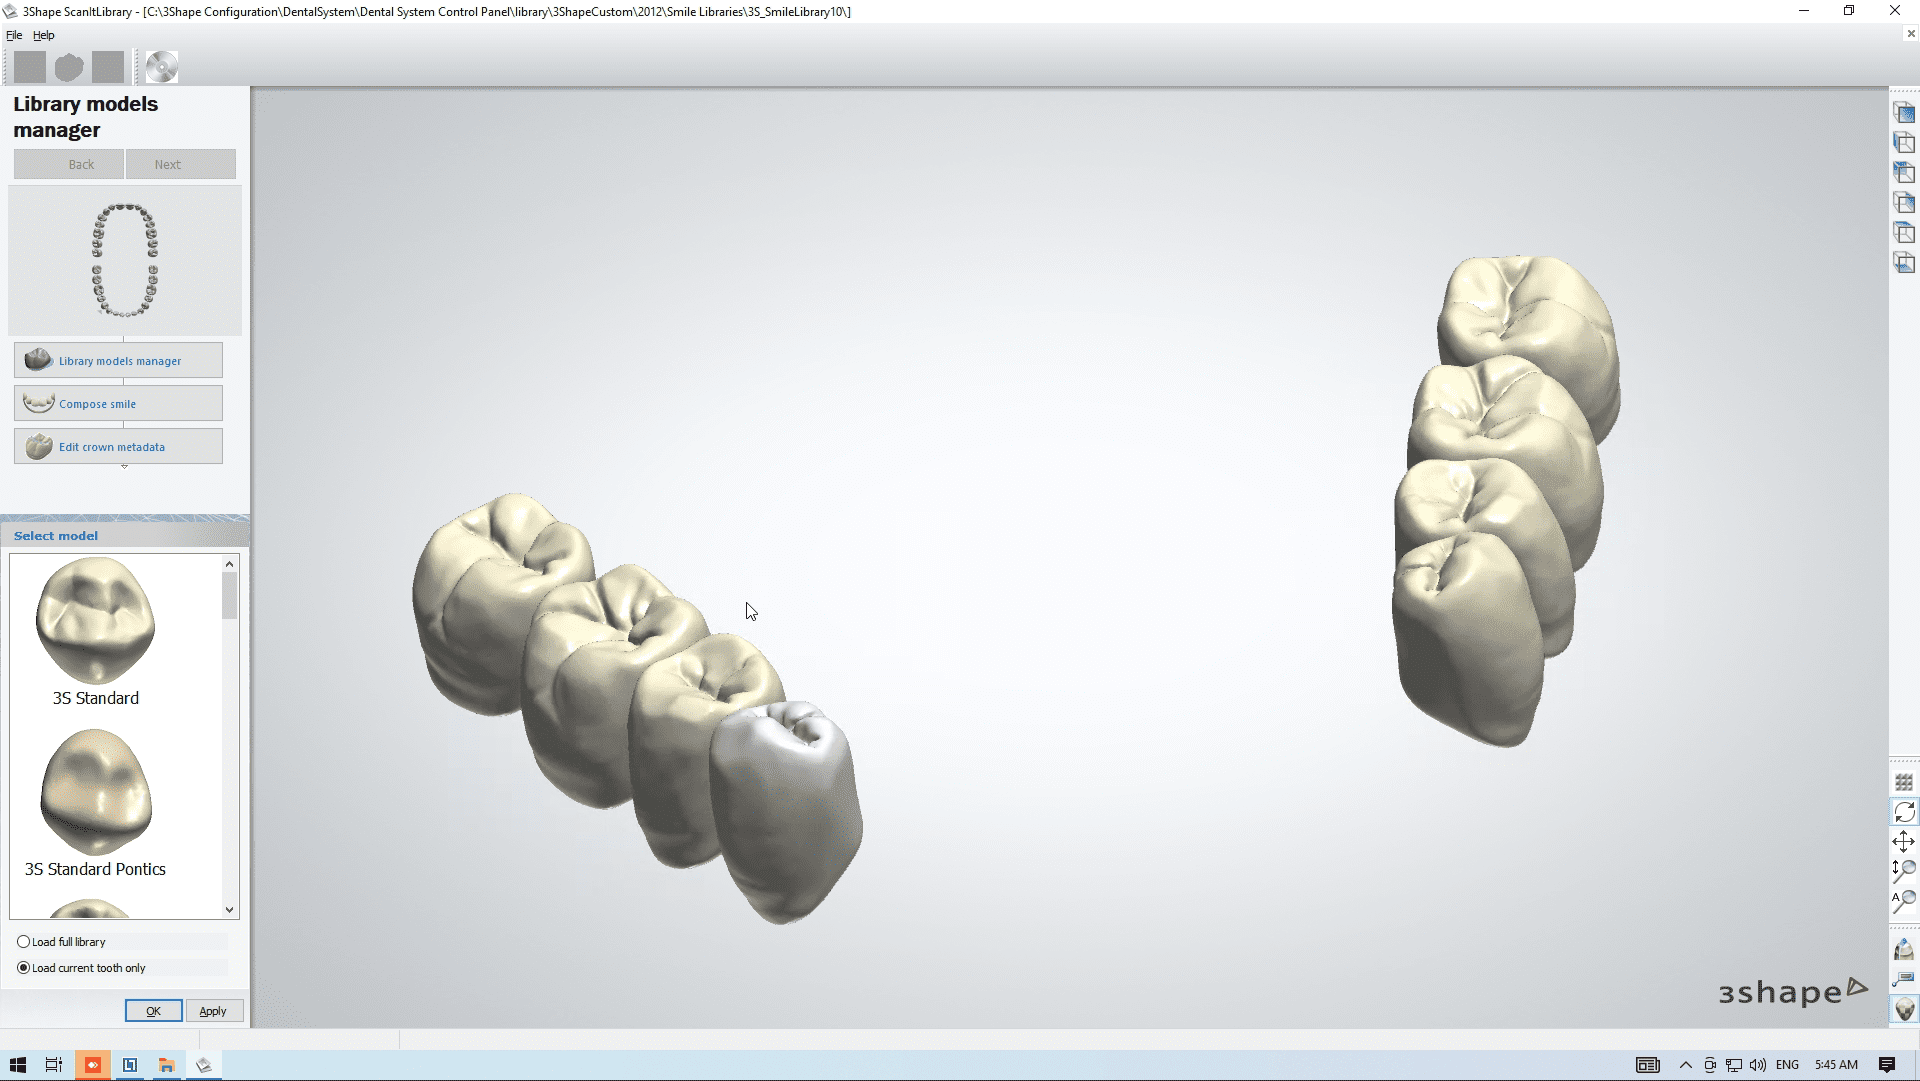Expand workflow steps arrow below Edit crown metadata
The width and height of the screenshot is (1920, 1081).
(x=124, y=467)
